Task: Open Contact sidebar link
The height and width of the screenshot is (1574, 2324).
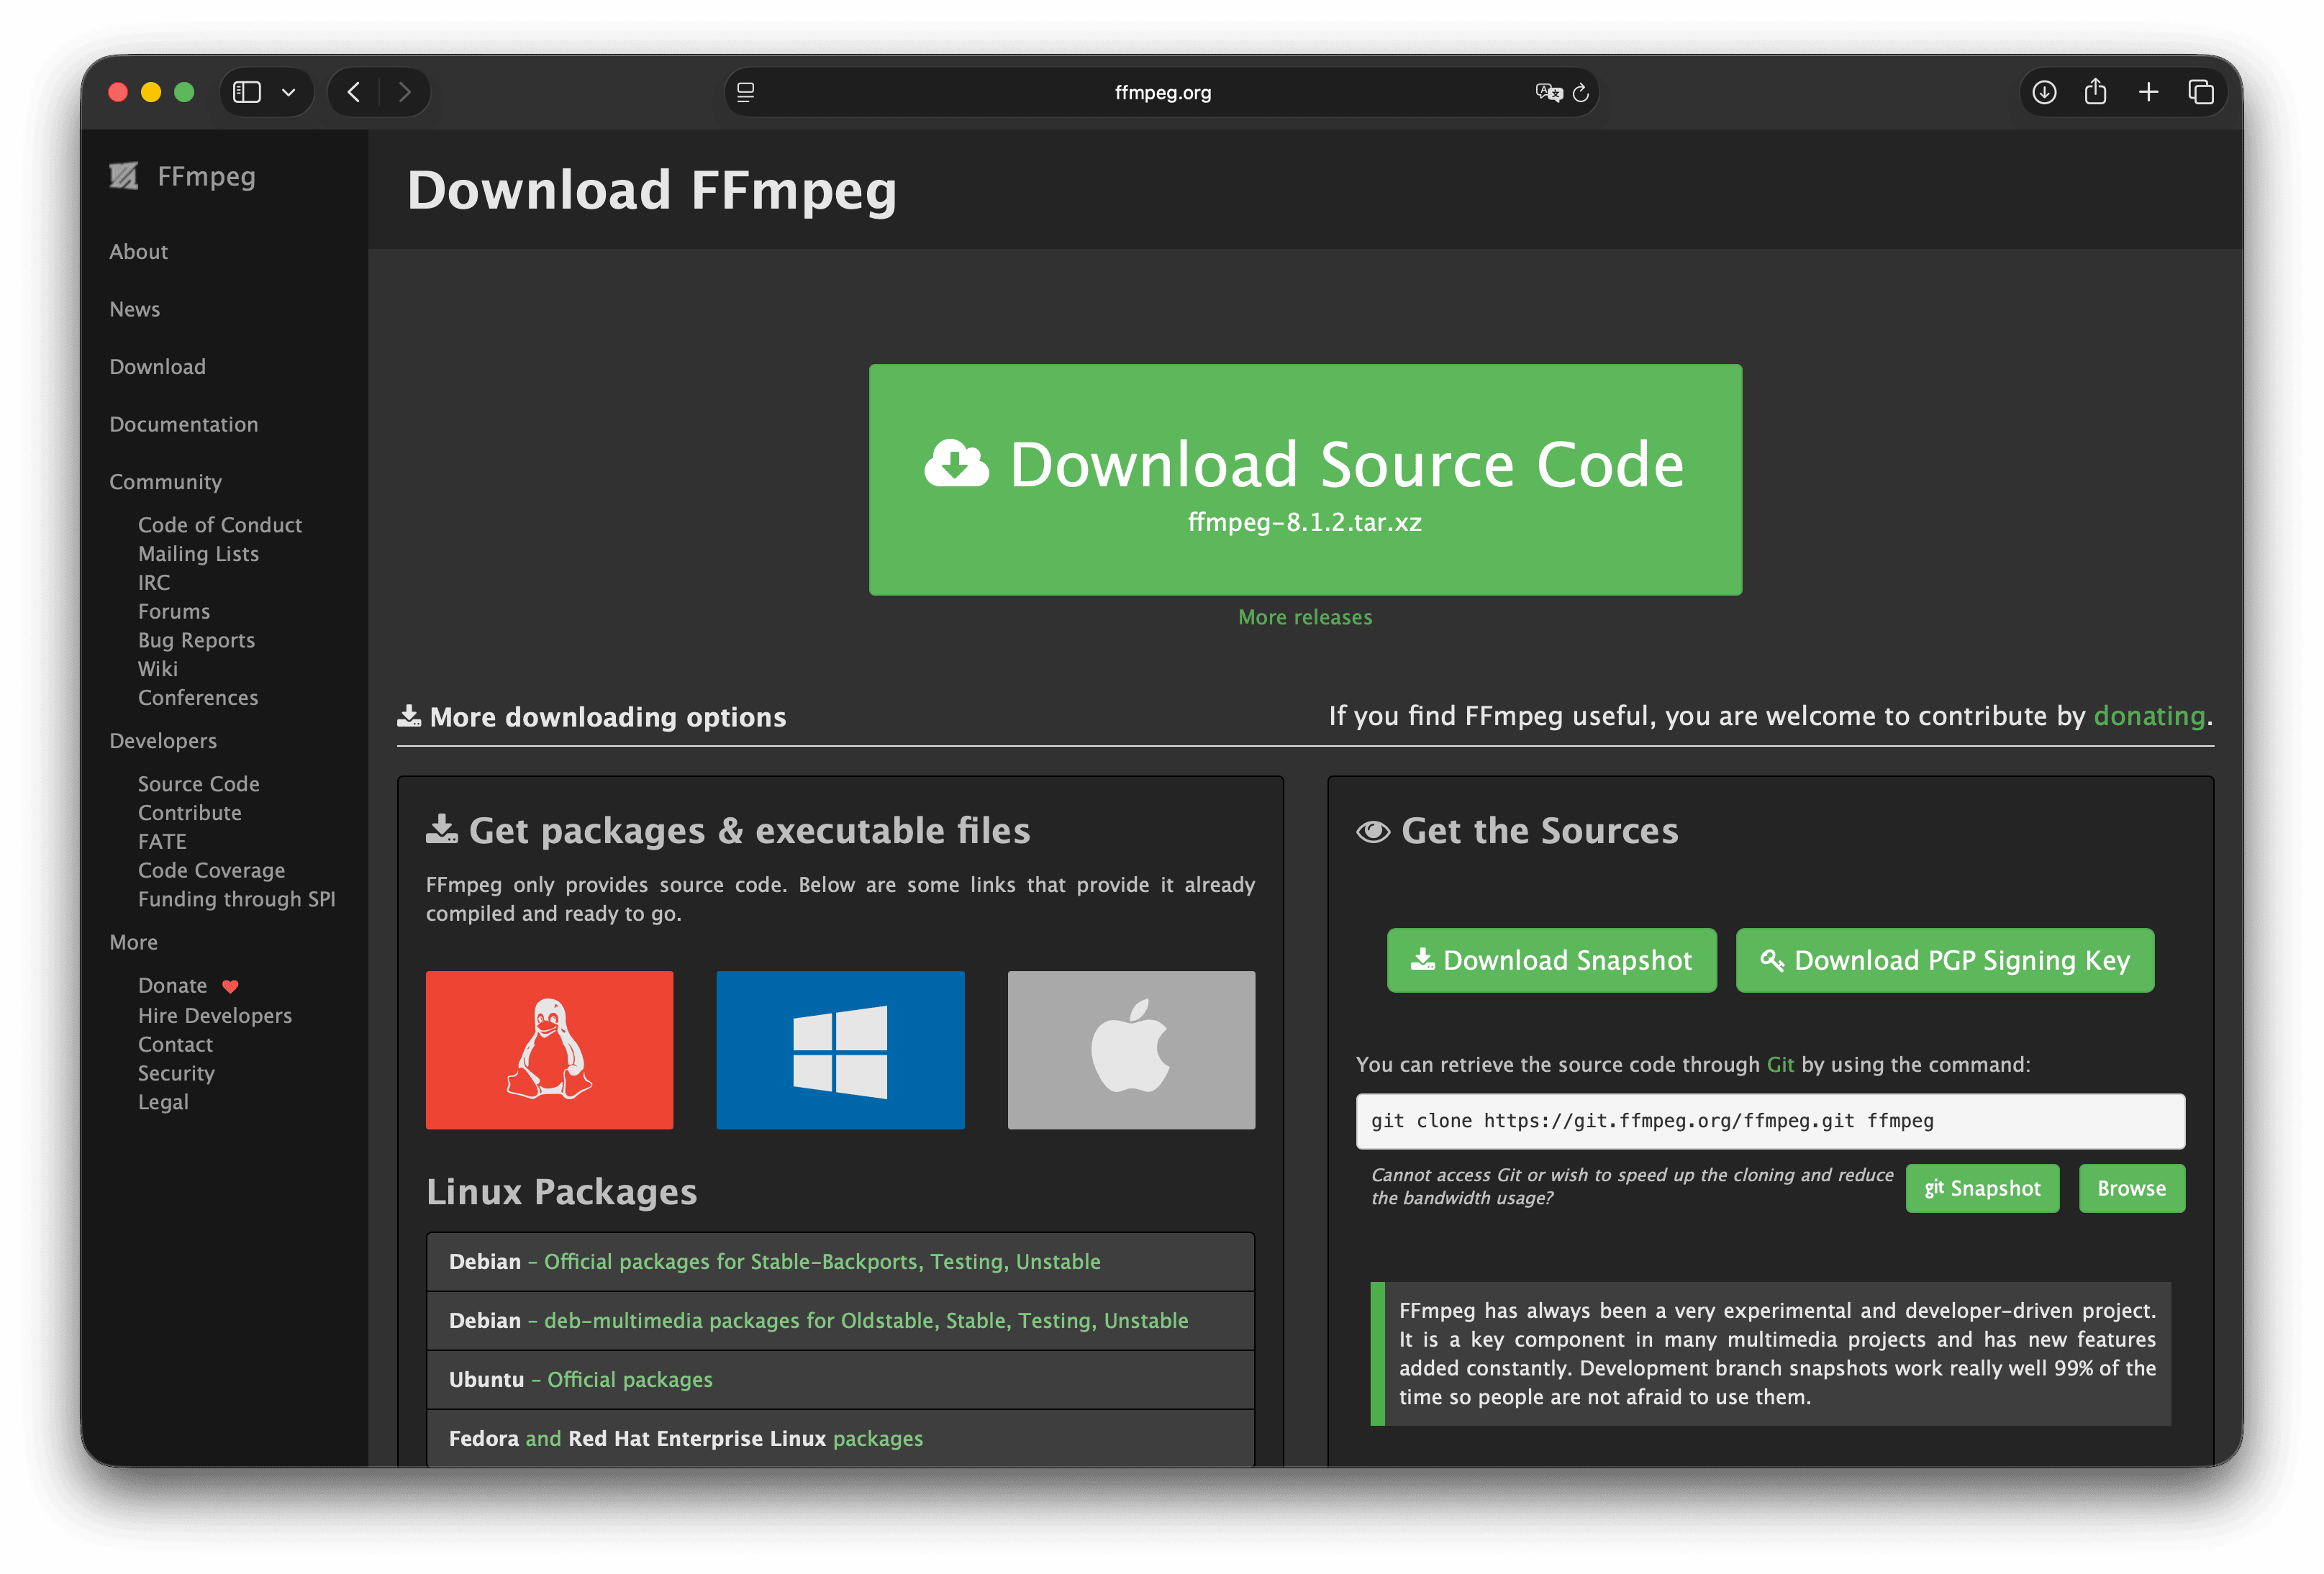Action: 175,1044
